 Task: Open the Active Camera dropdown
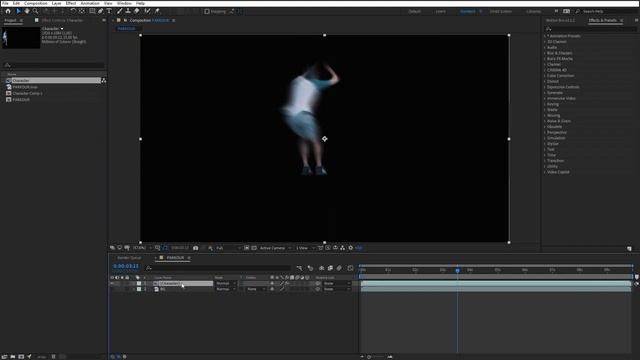click(276, 248)
